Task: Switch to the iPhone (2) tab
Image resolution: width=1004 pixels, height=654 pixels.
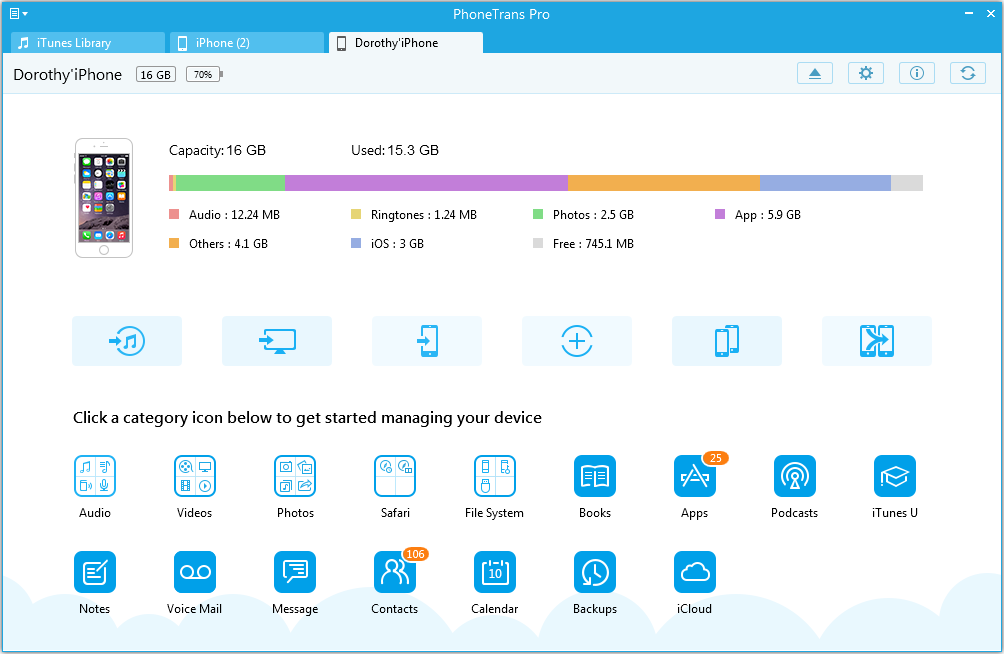Action: pyautogui.click(x=247, y=43)
